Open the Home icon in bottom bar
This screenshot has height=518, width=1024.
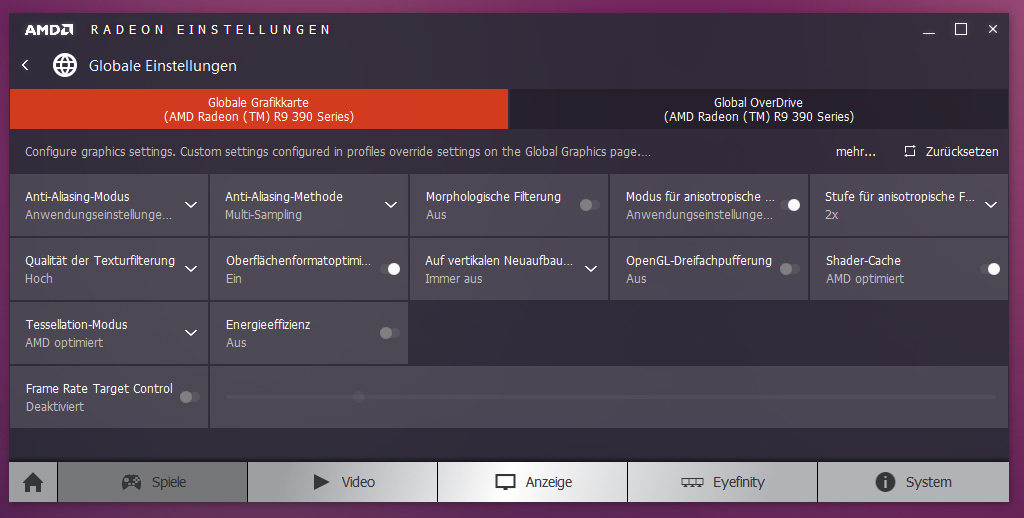(33, 483)
